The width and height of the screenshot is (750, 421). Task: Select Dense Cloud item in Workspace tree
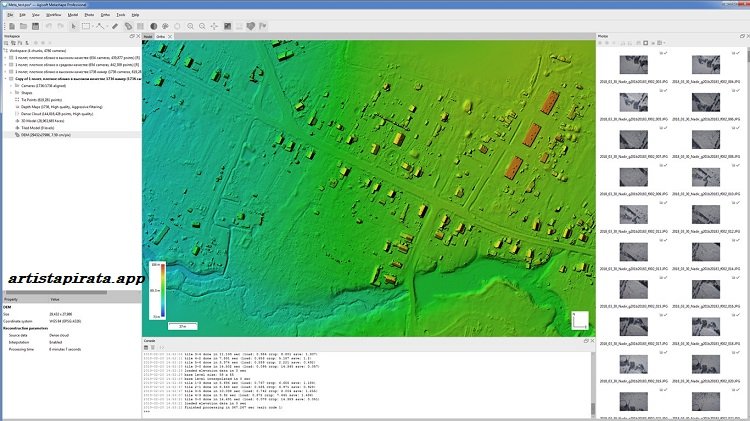tap(50, 115)
